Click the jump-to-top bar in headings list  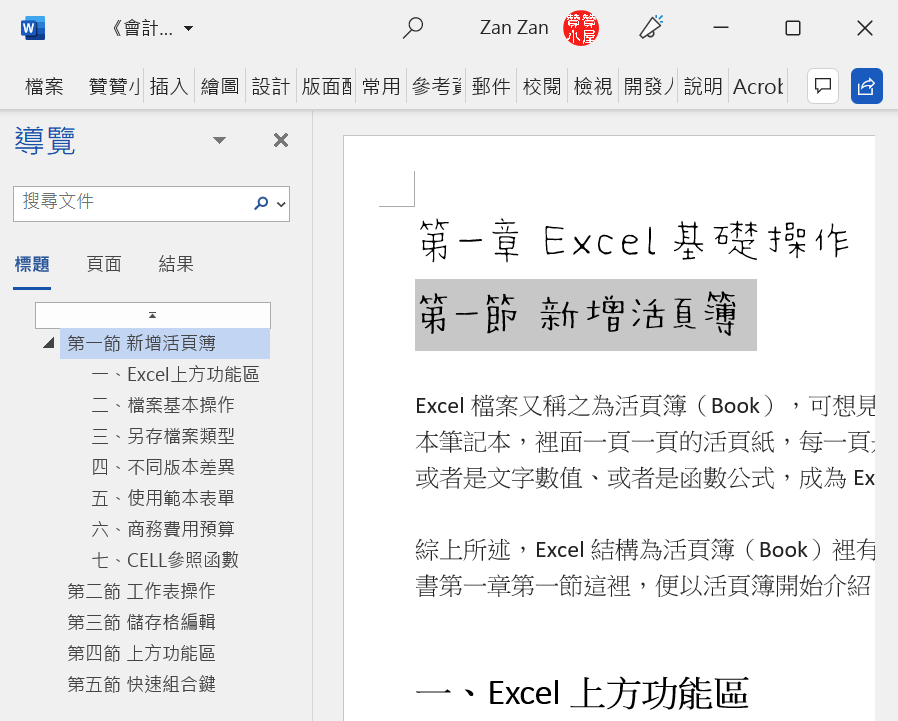[153, 315]
